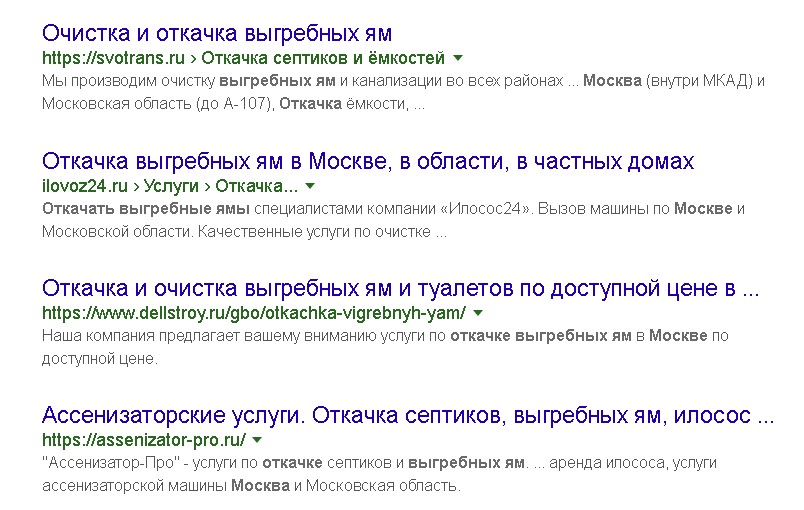
Task: Click the https://assenizator-pro.ru/ URL text
Action: tap(144, 439)
